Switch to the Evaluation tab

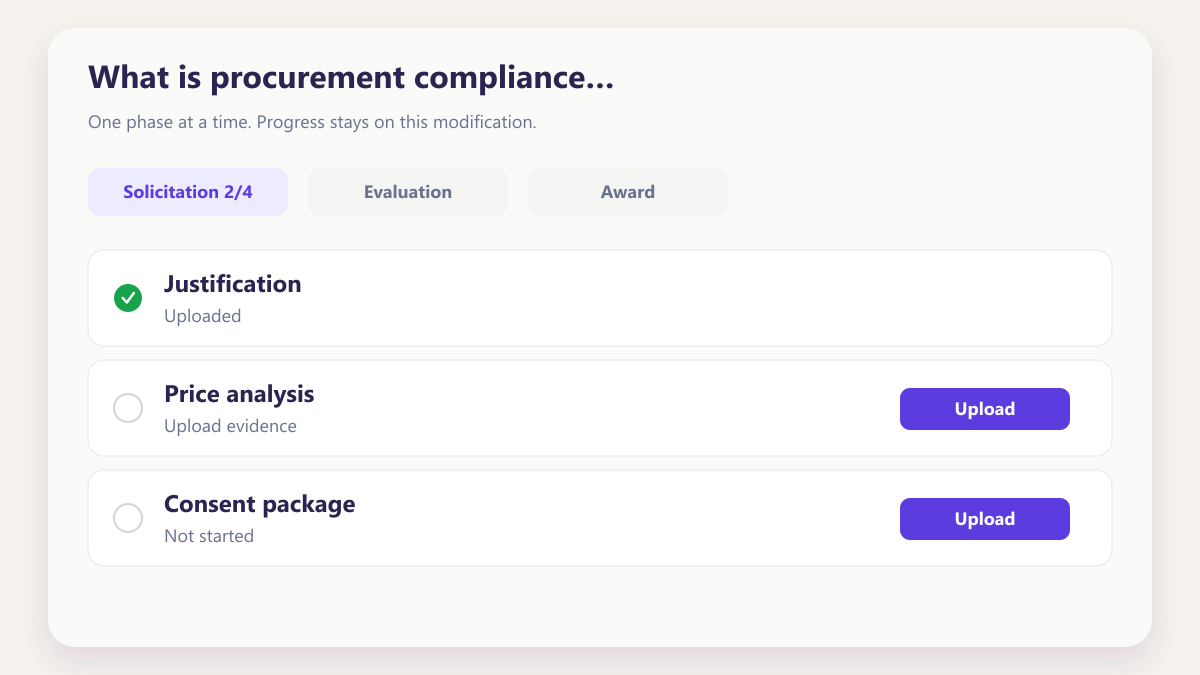tap(408, 192)
